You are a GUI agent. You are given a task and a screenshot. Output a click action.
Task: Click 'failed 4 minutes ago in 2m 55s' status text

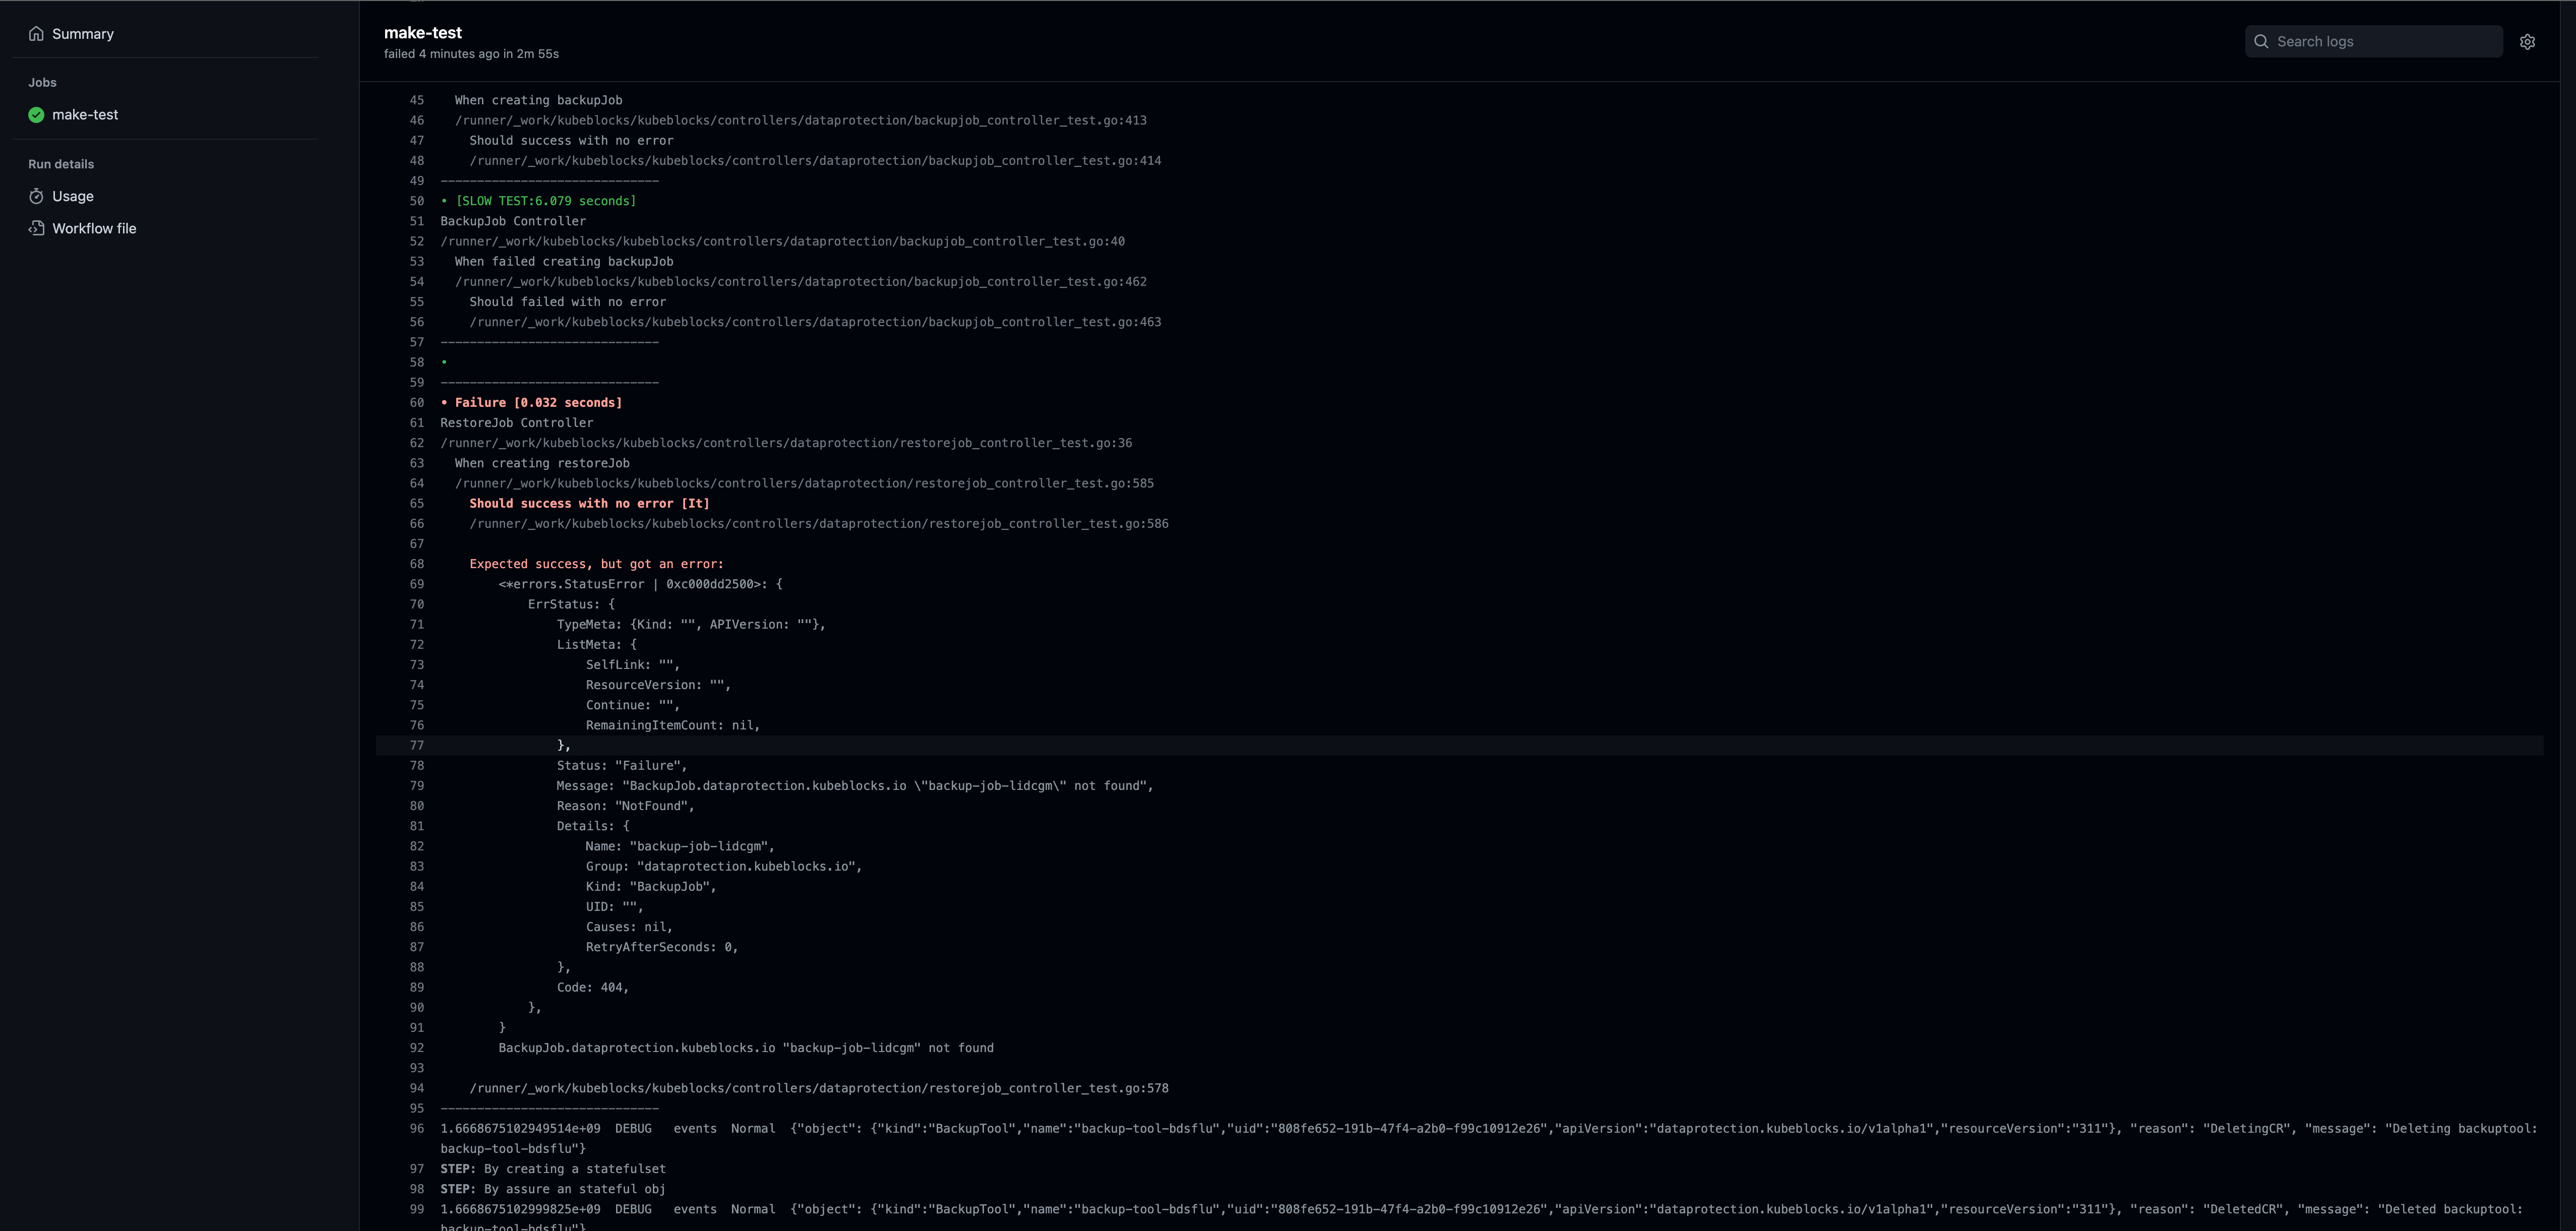coord(471,54)
